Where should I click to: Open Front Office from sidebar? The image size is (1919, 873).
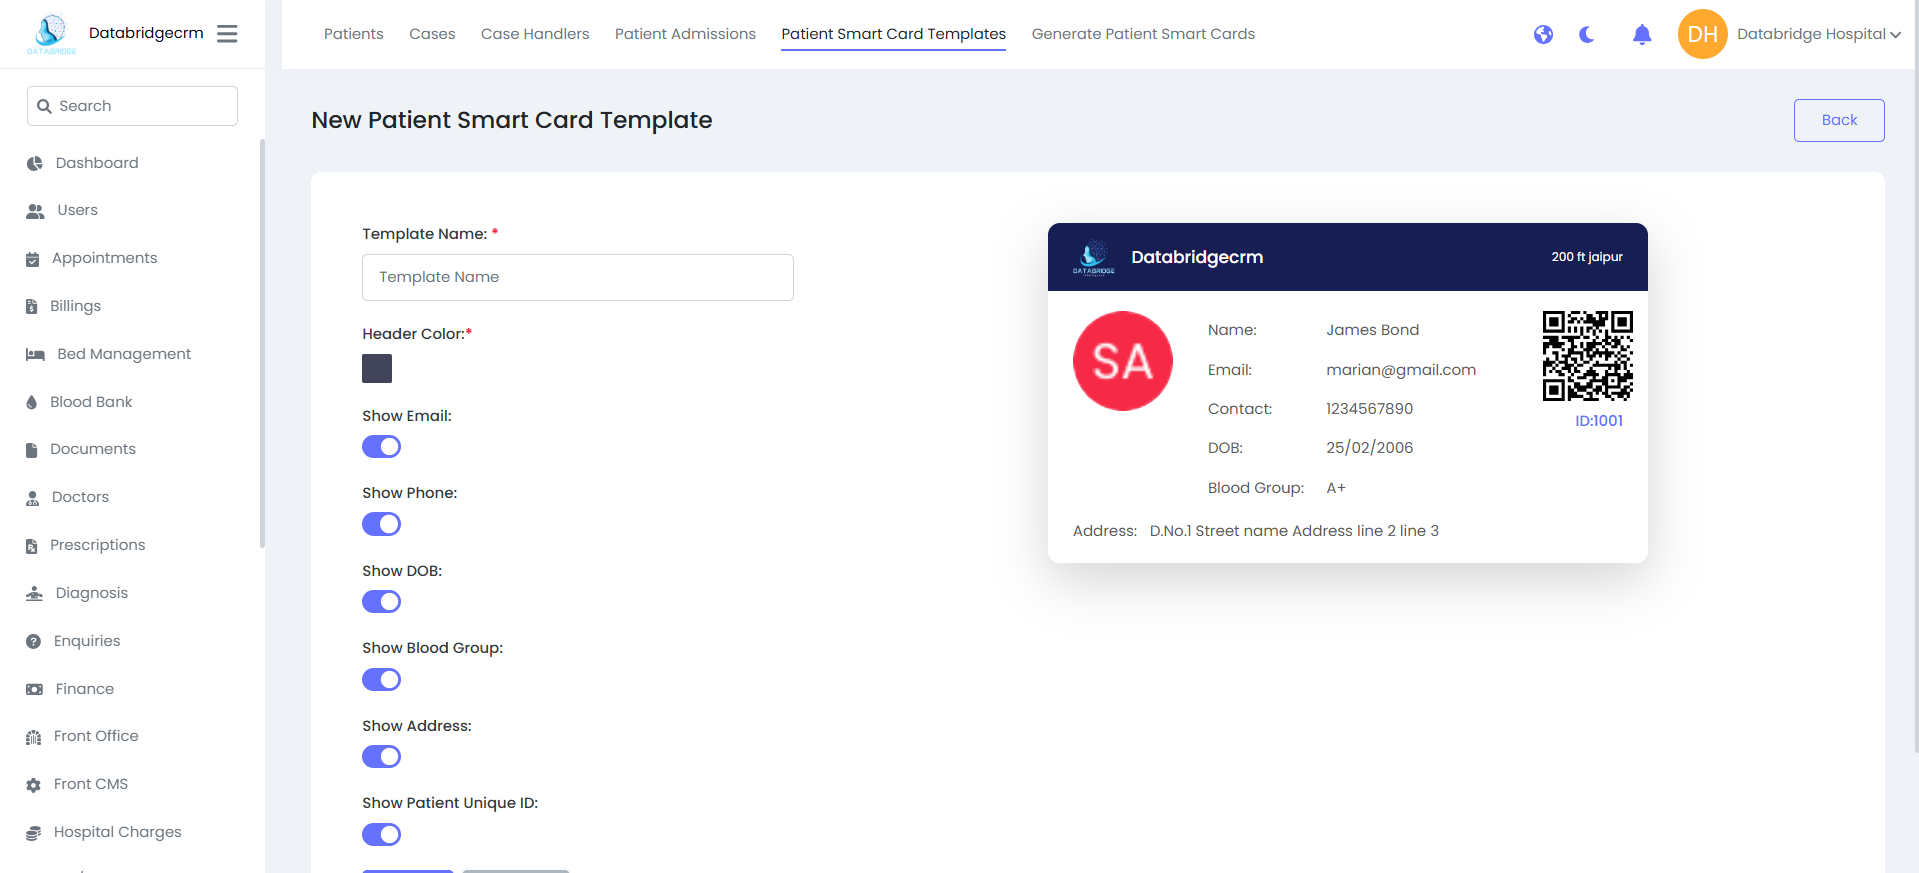[x=96, y=736]
